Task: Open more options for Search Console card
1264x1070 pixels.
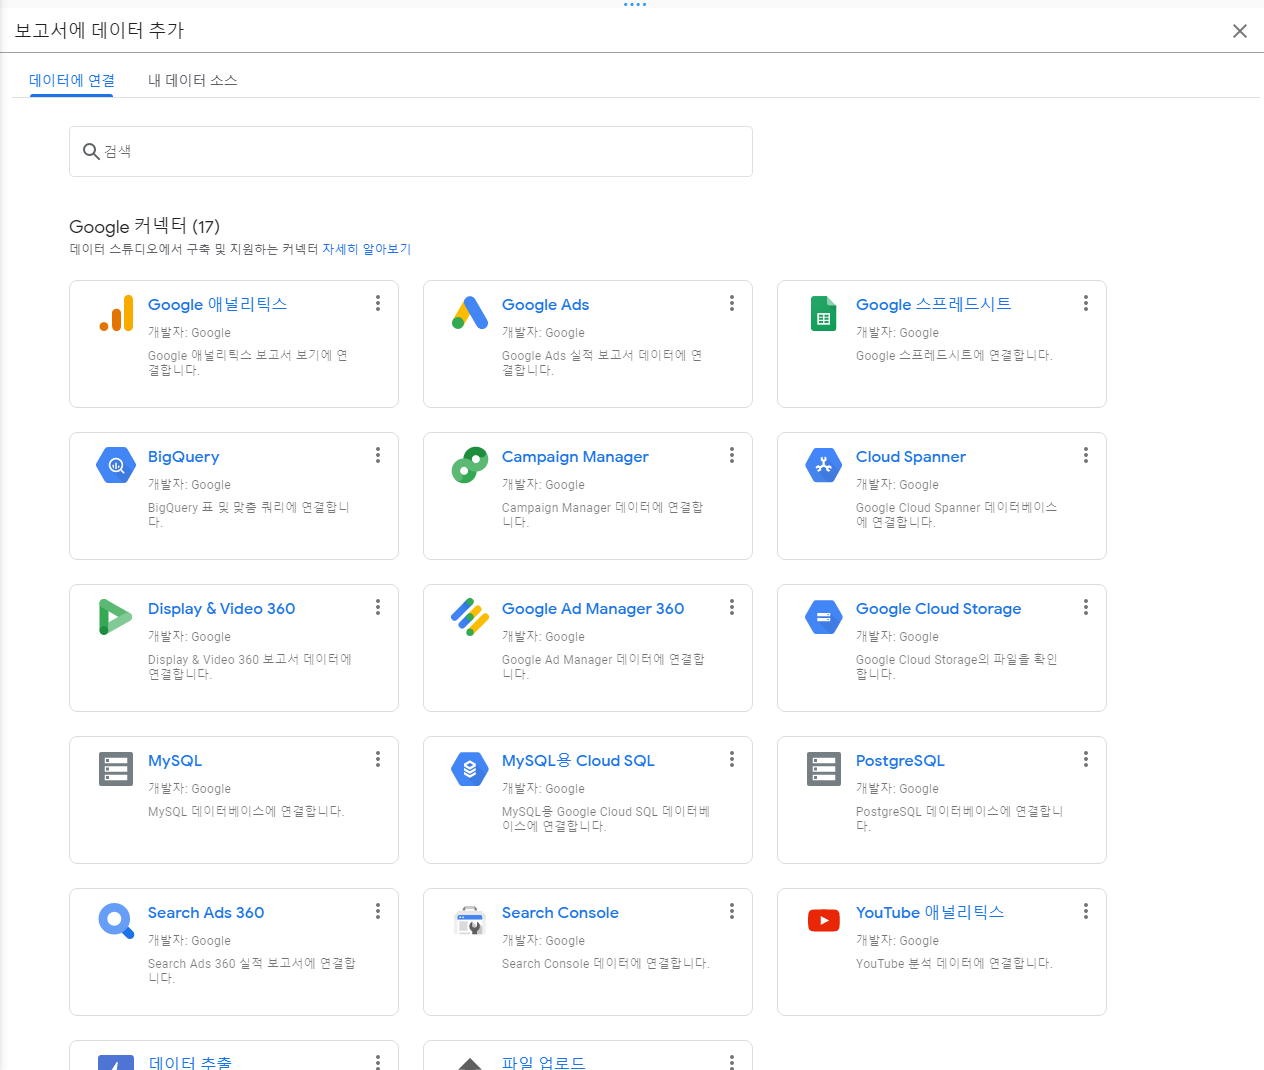Action: [732, 911]
